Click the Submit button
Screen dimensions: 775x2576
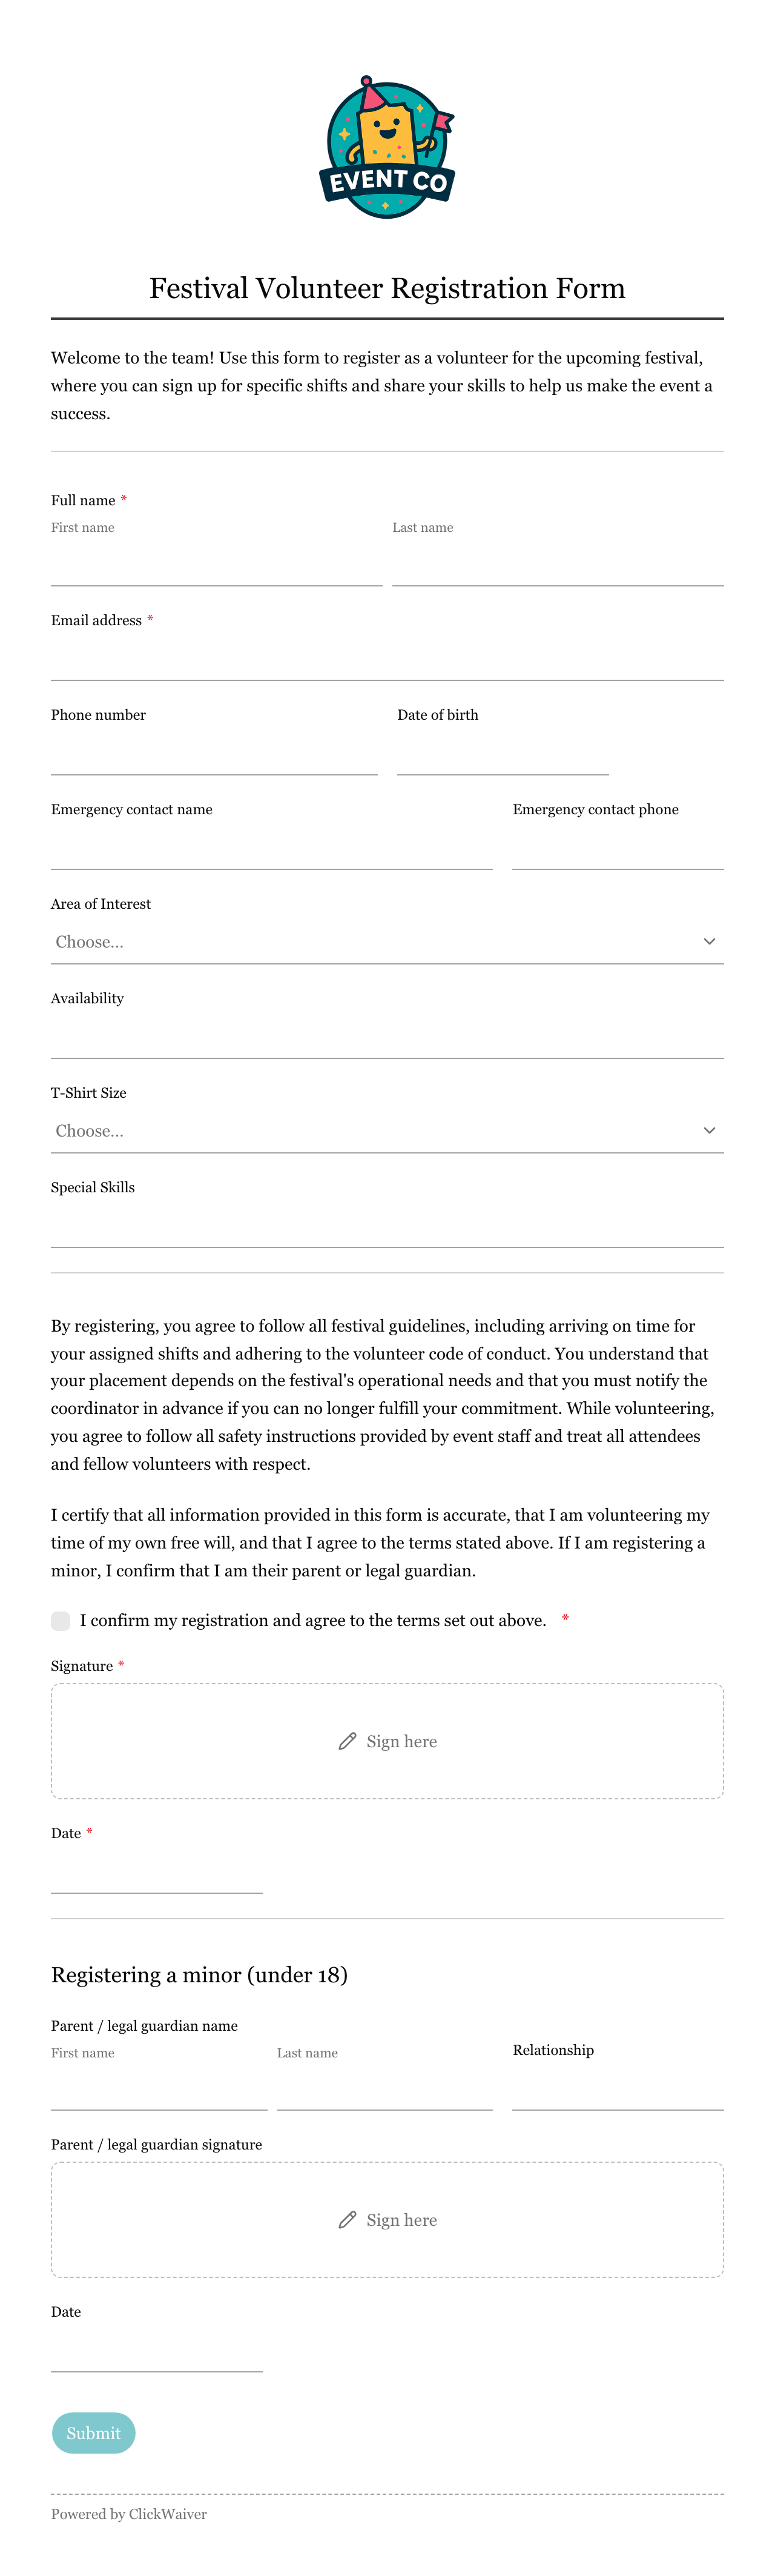(93, 2433)
